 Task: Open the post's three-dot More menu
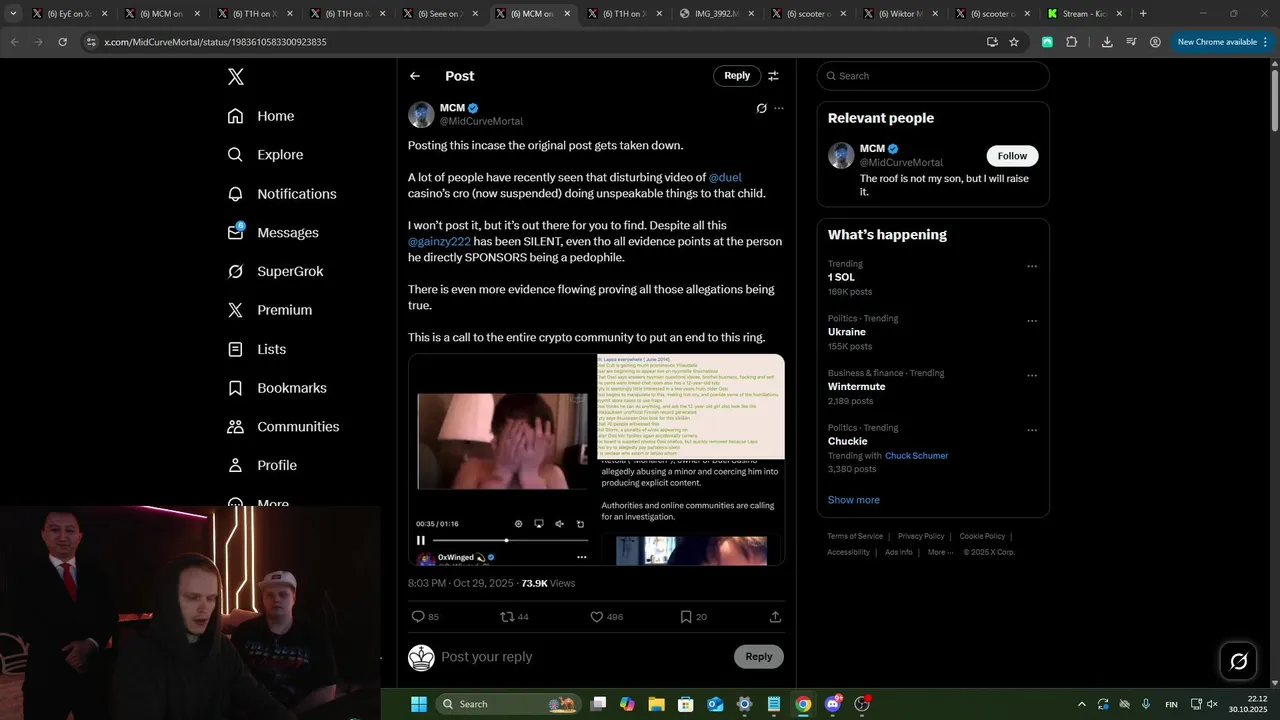779,108
